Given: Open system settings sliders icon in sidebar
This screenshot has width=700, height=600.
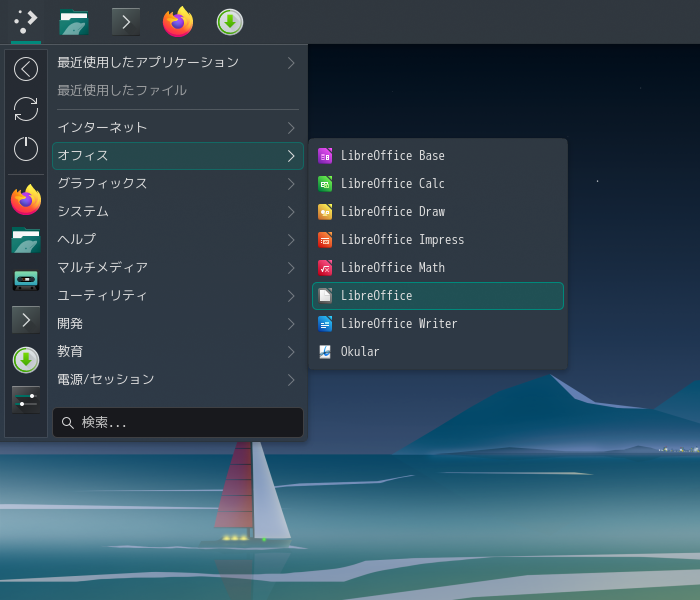Looking at the screenshot, I should tap(26, 400).
